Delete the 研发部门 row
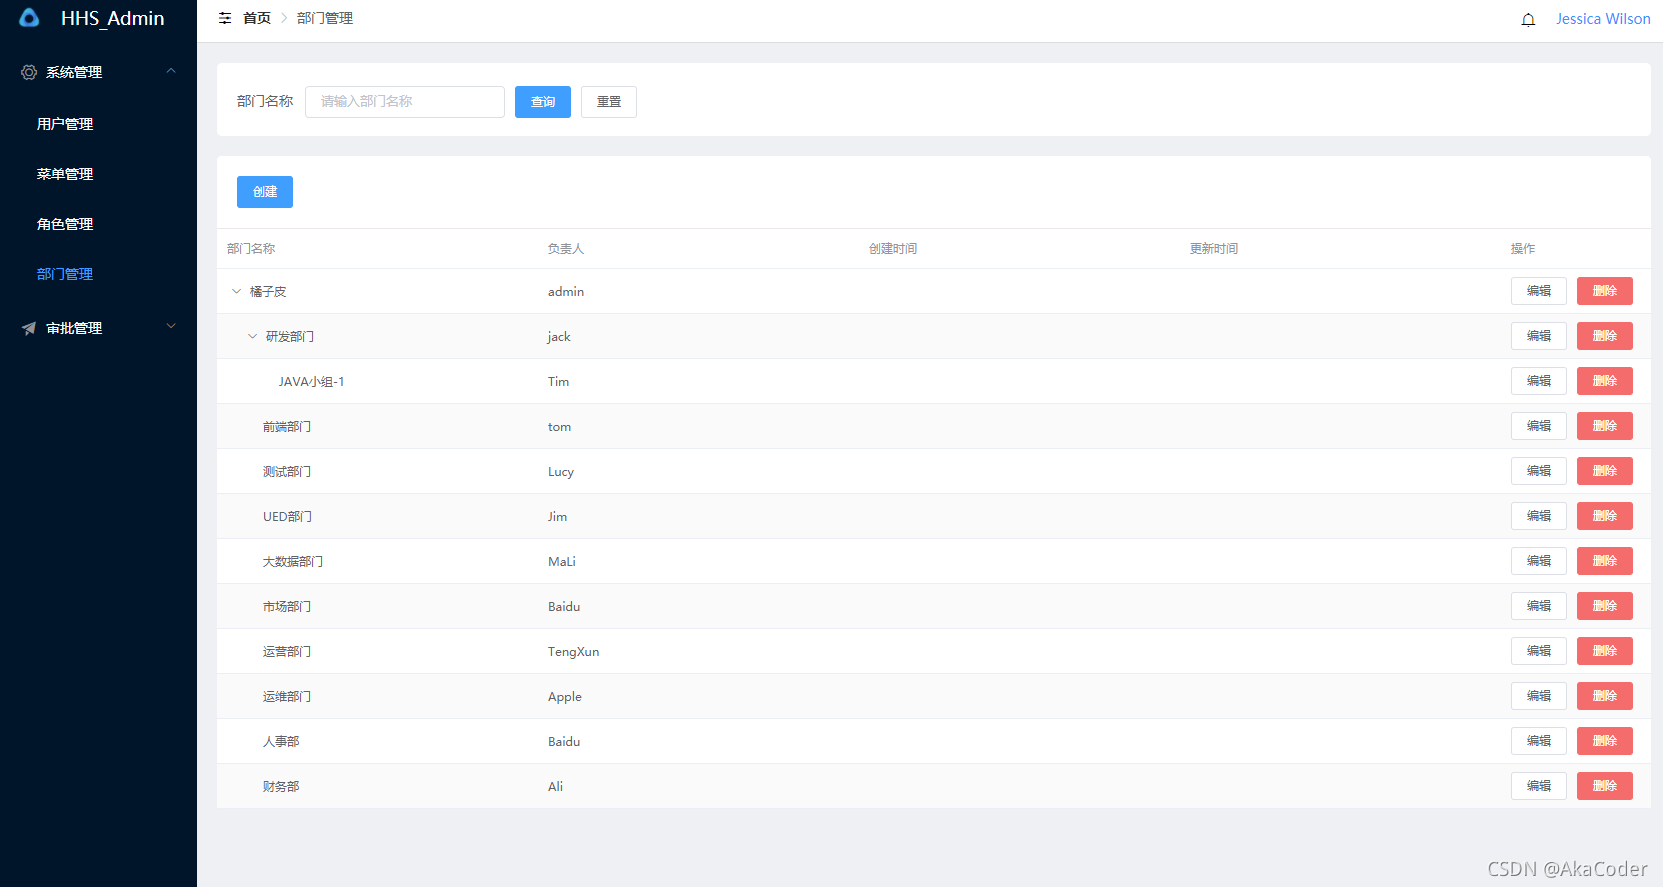This screenshot has width=1663, height=887. click(1605, 336)
